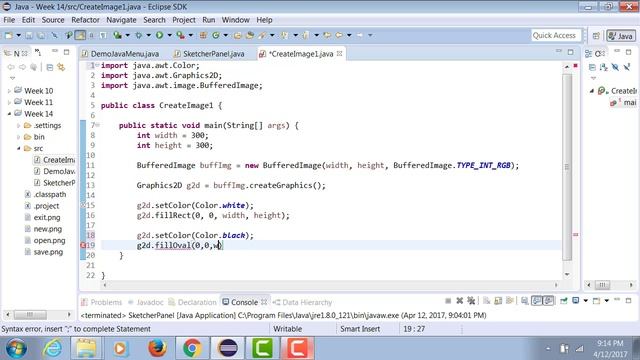
Task: Collapse the Week 14 project
Action: pyautogui.click(x=9, y=114)
